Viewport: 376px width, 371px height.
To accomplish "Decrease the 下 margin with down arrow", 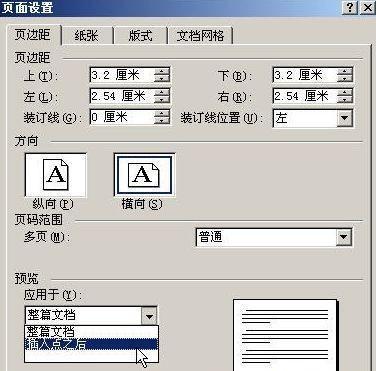I will point(345,79).
